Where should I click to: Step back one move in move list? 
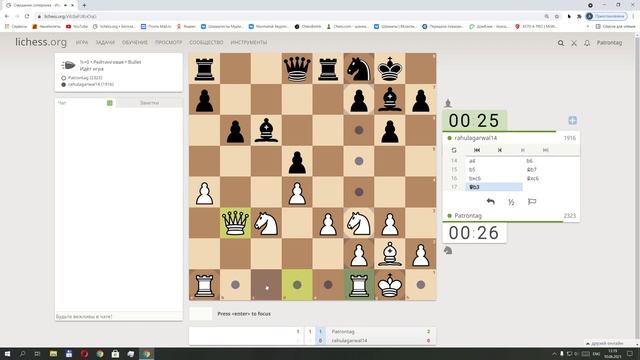click(x=500, y=150)
